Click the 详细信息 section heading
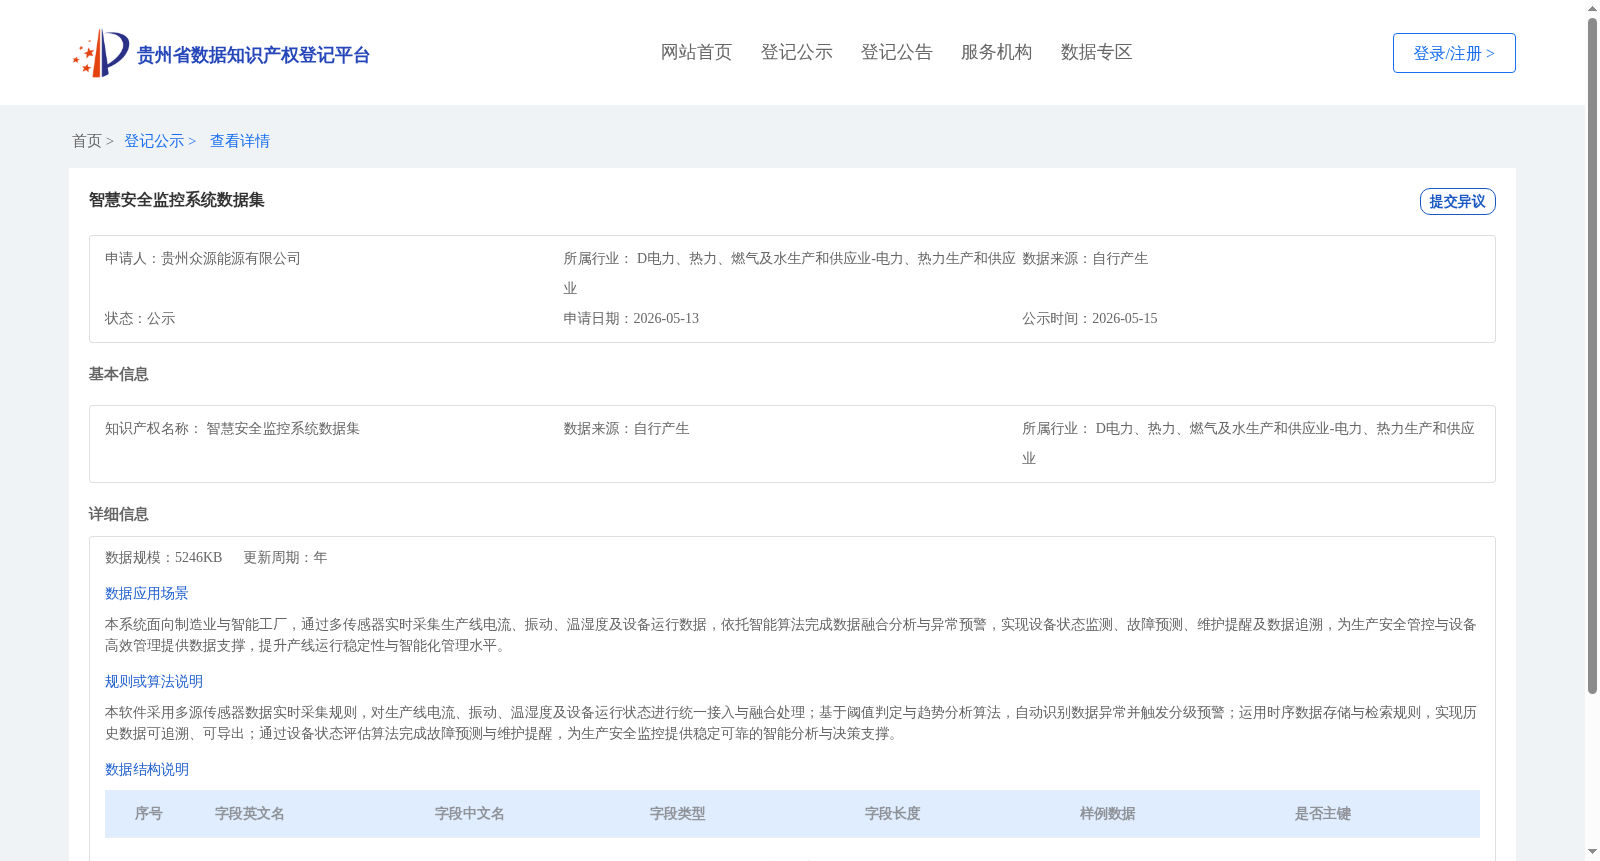 119,514
